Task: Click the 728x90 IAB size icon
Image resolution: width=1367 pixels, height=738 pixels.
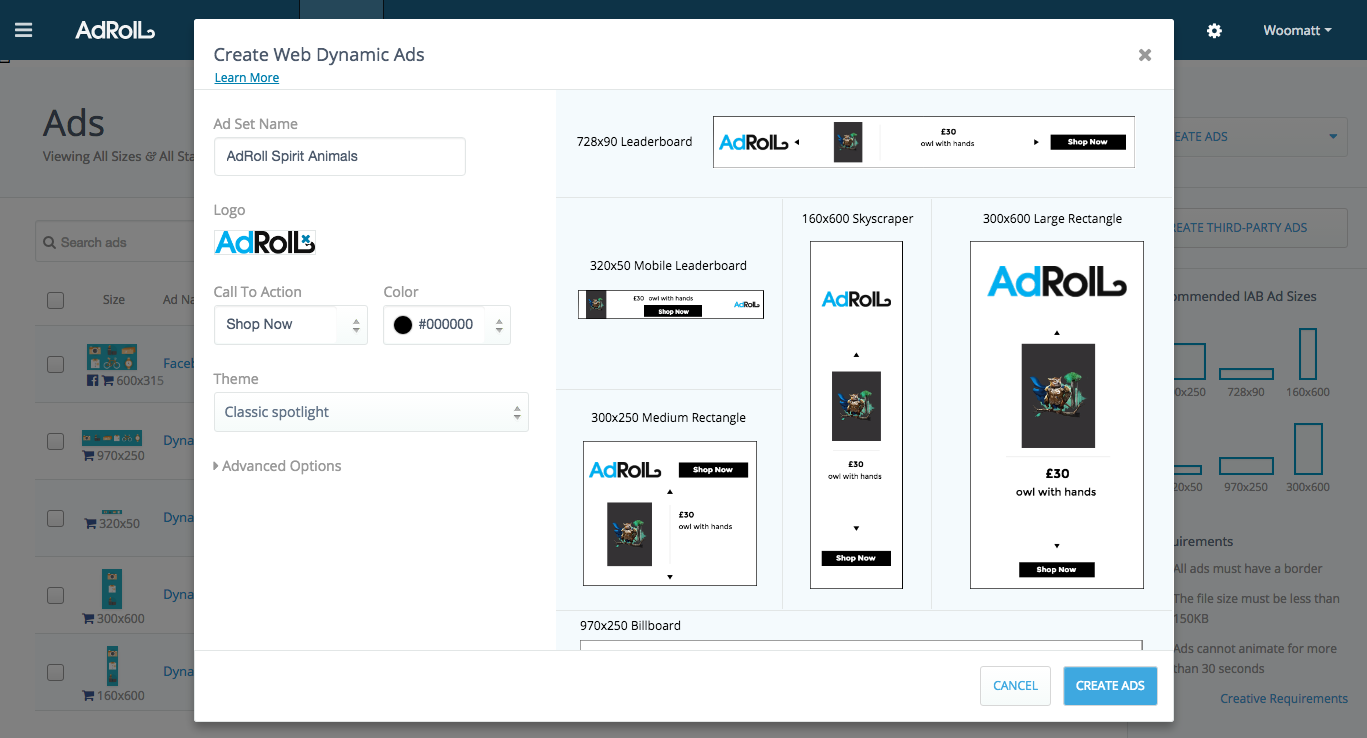Action: (1247, 374)
